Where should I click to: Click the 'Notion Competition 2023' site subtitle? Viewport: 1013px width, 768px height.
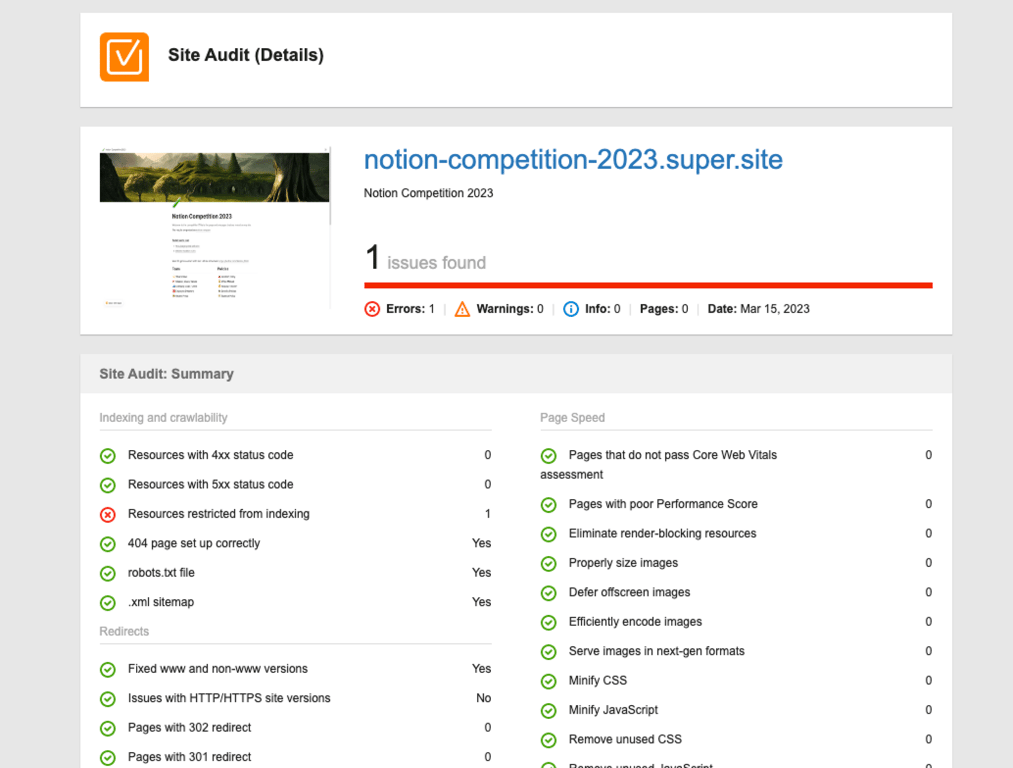pos(428,193)
